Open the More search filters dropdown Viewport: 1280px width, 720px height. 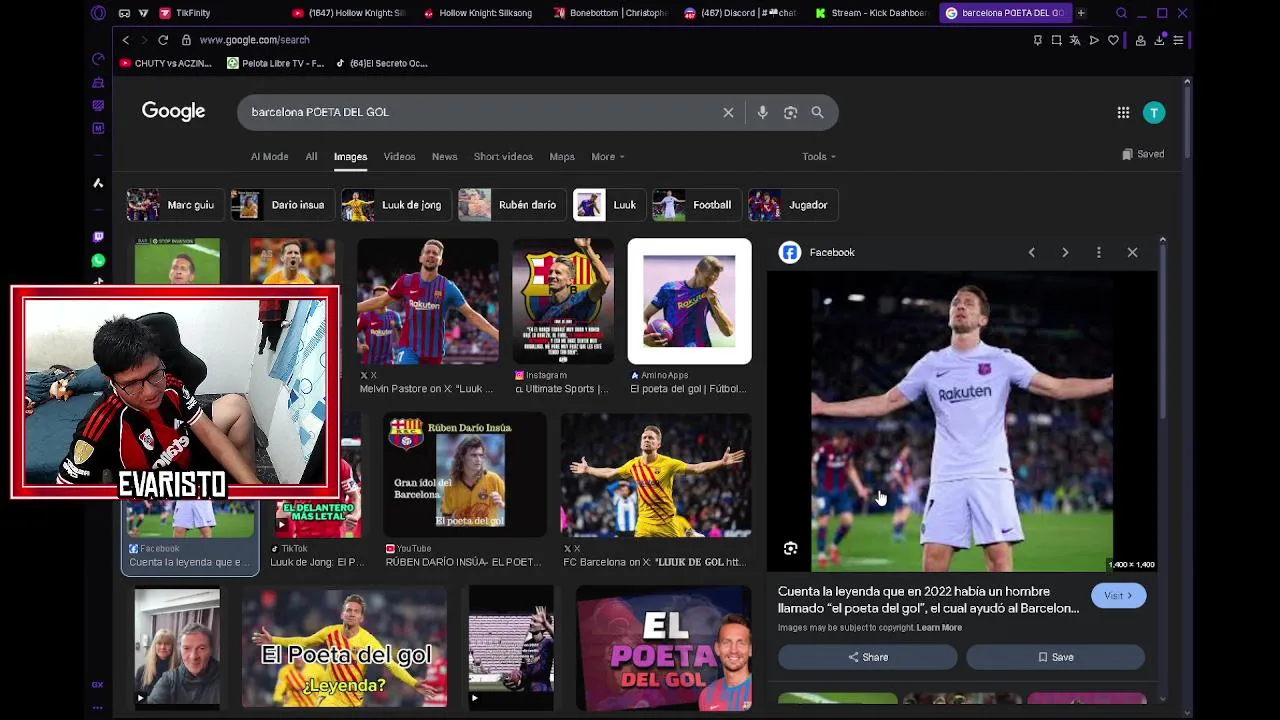[607, 156]
